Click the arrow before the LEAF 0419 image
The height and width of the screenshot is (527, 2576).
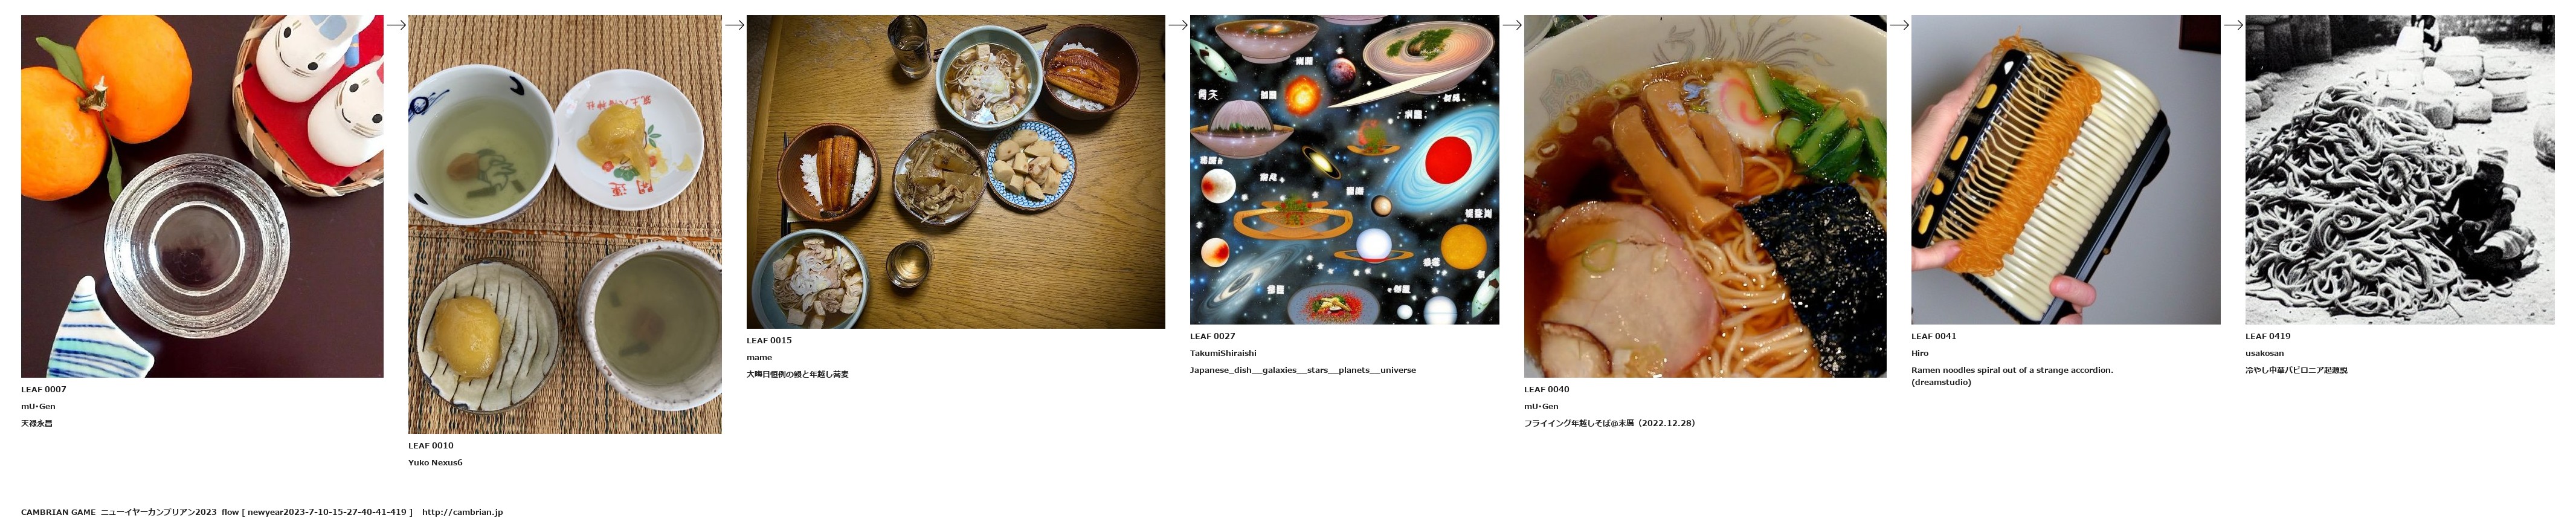click(x=2233, y=25)
